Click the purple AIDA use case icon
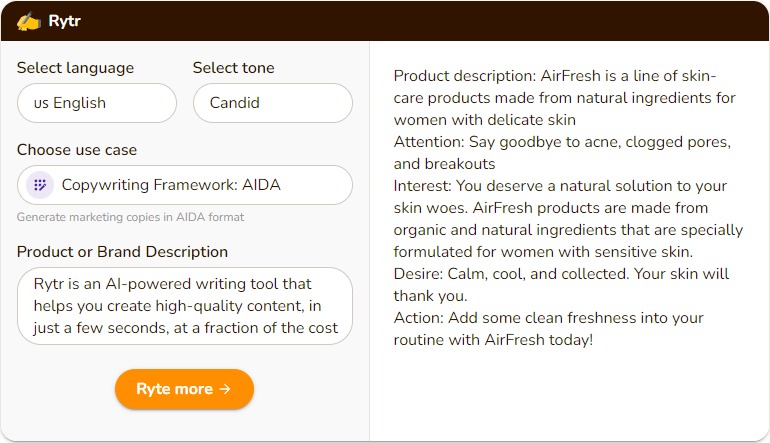Viewport: 770px width, 443px height. pyautogui.click(x=39, y=185)
